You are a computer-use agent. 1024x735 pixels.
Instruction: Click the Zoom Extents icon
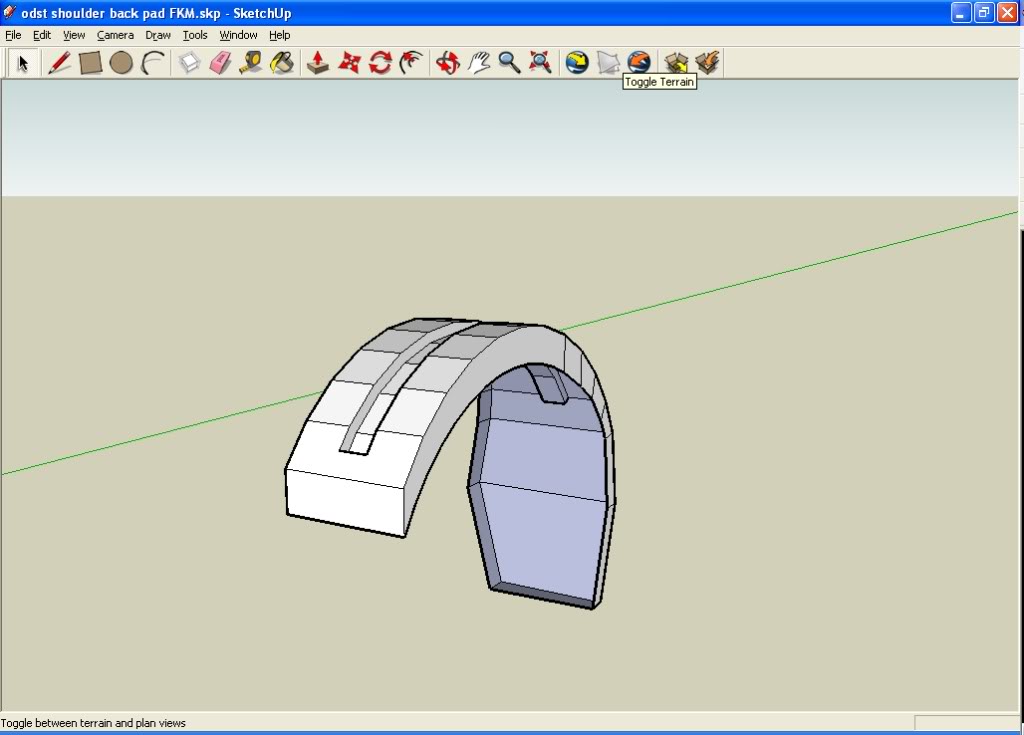[540, 63]
